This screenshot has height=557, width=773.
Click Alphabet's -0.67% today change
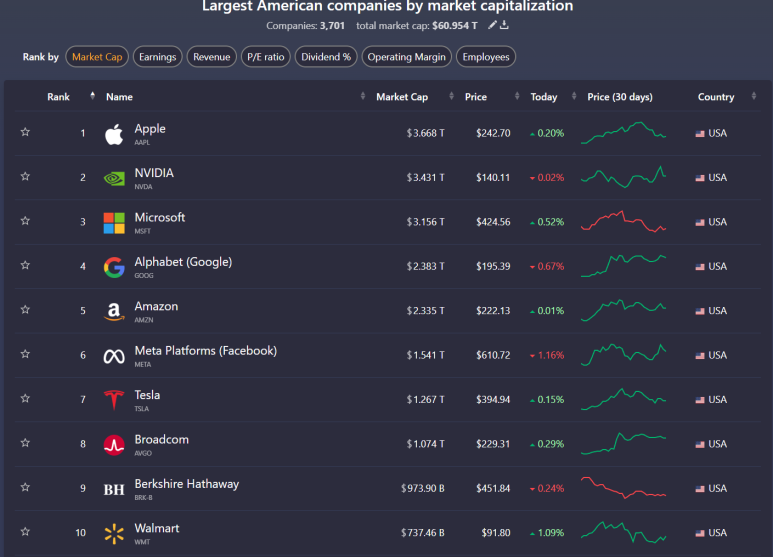(x=547, y=266)
